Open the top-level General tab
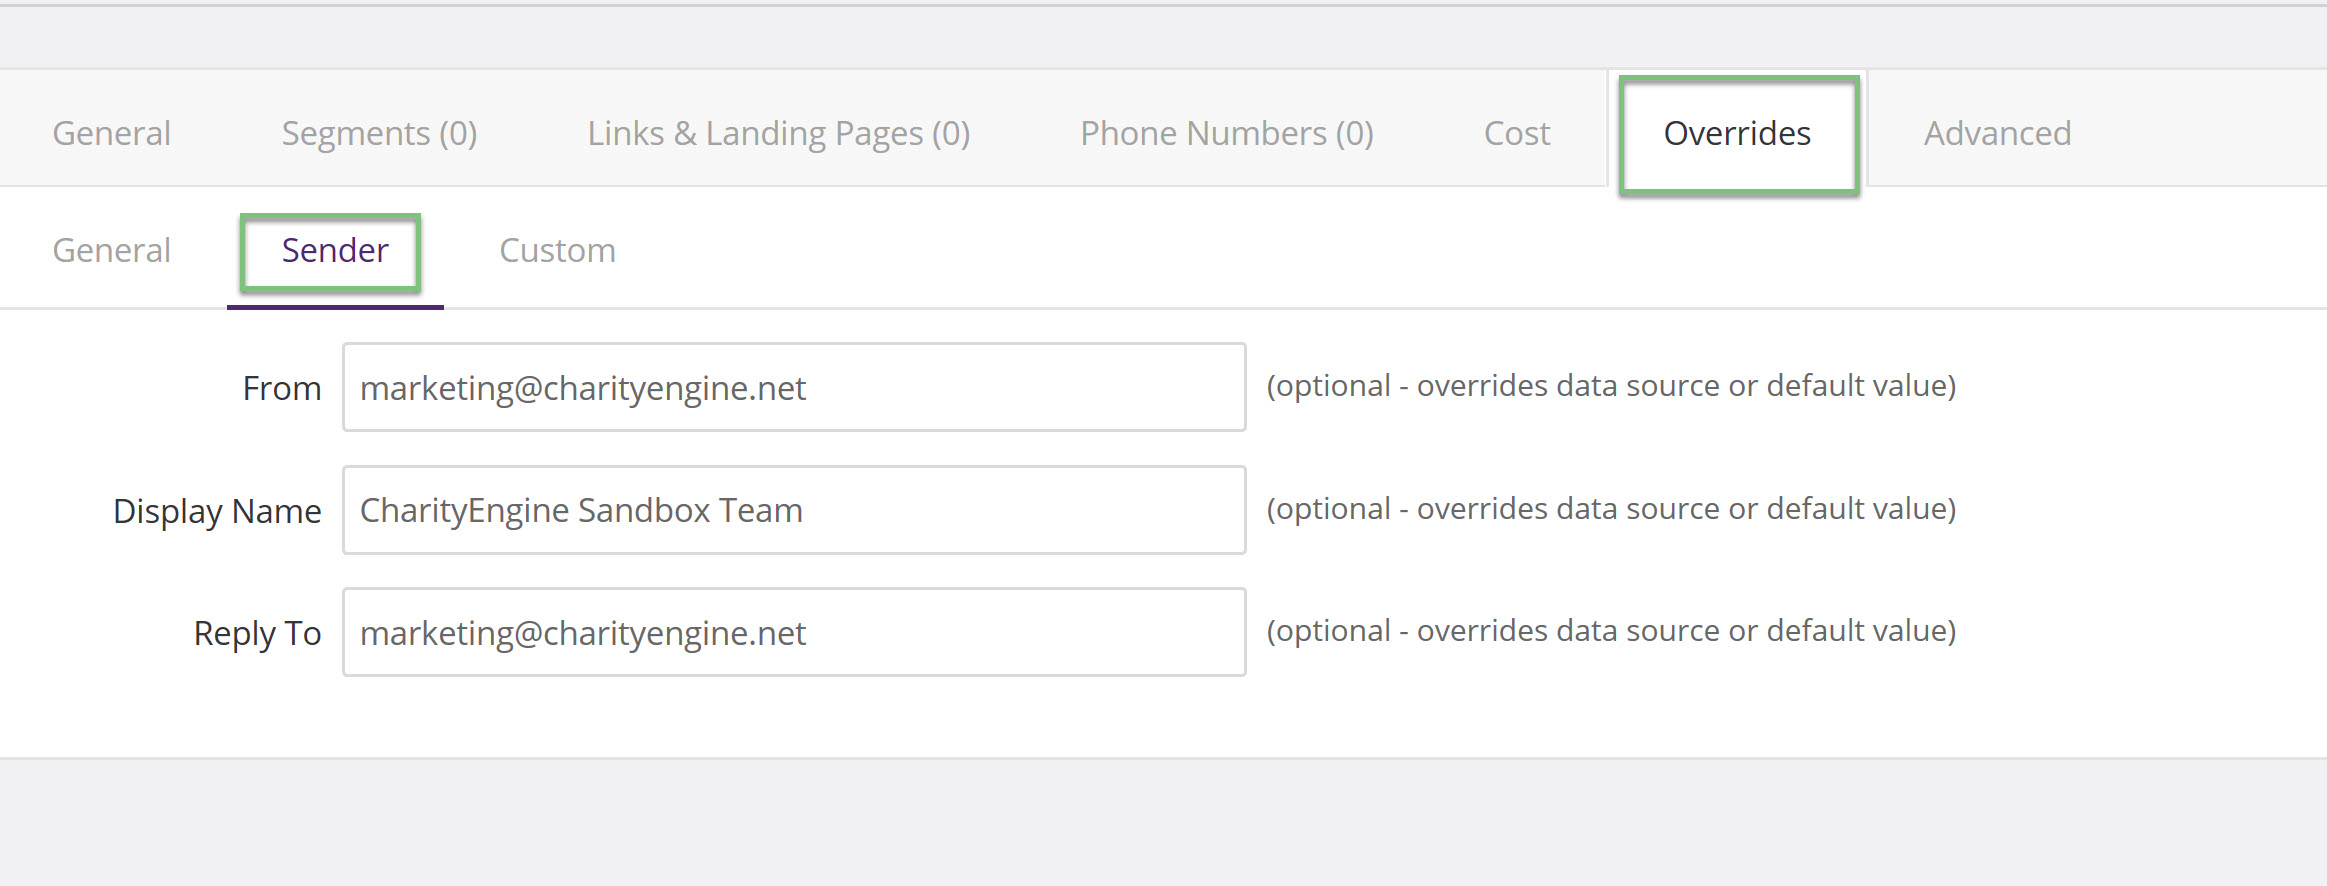Image resolution: width=2327 pixels, height=886 pixels. pos(111,133)
